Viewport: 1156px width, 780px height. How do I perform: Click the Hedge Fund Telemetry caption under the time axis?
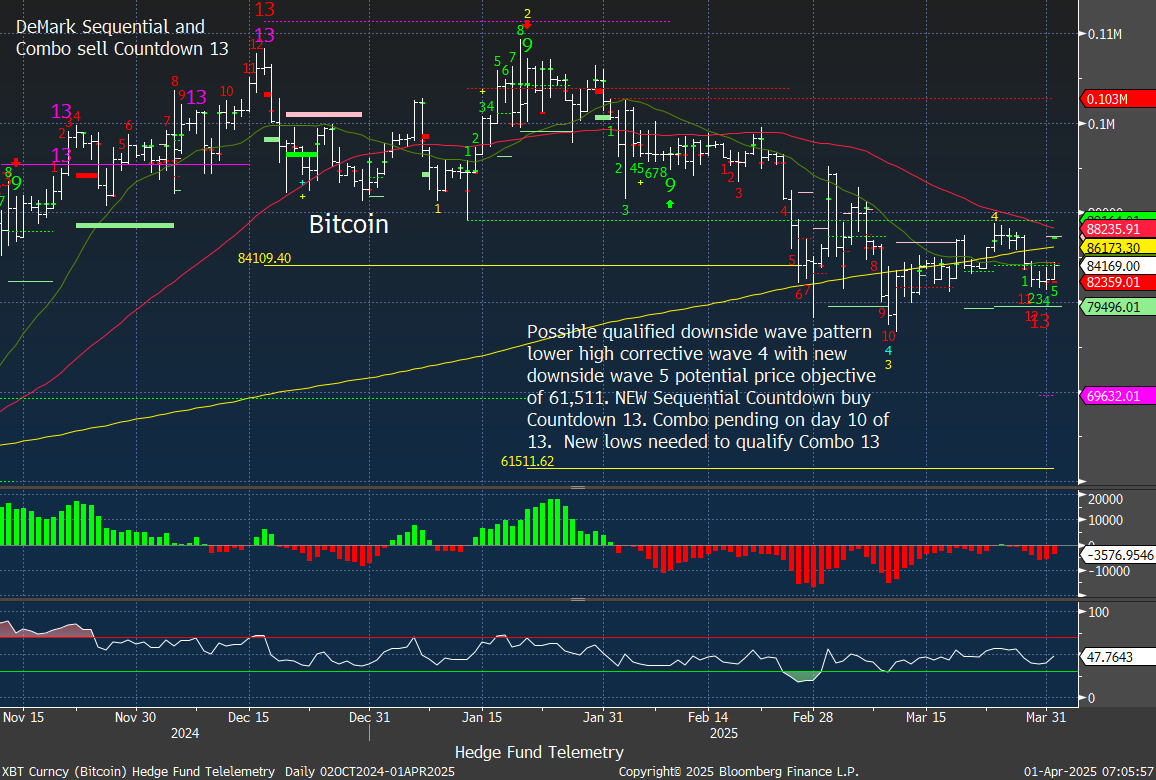click(539, 752)
